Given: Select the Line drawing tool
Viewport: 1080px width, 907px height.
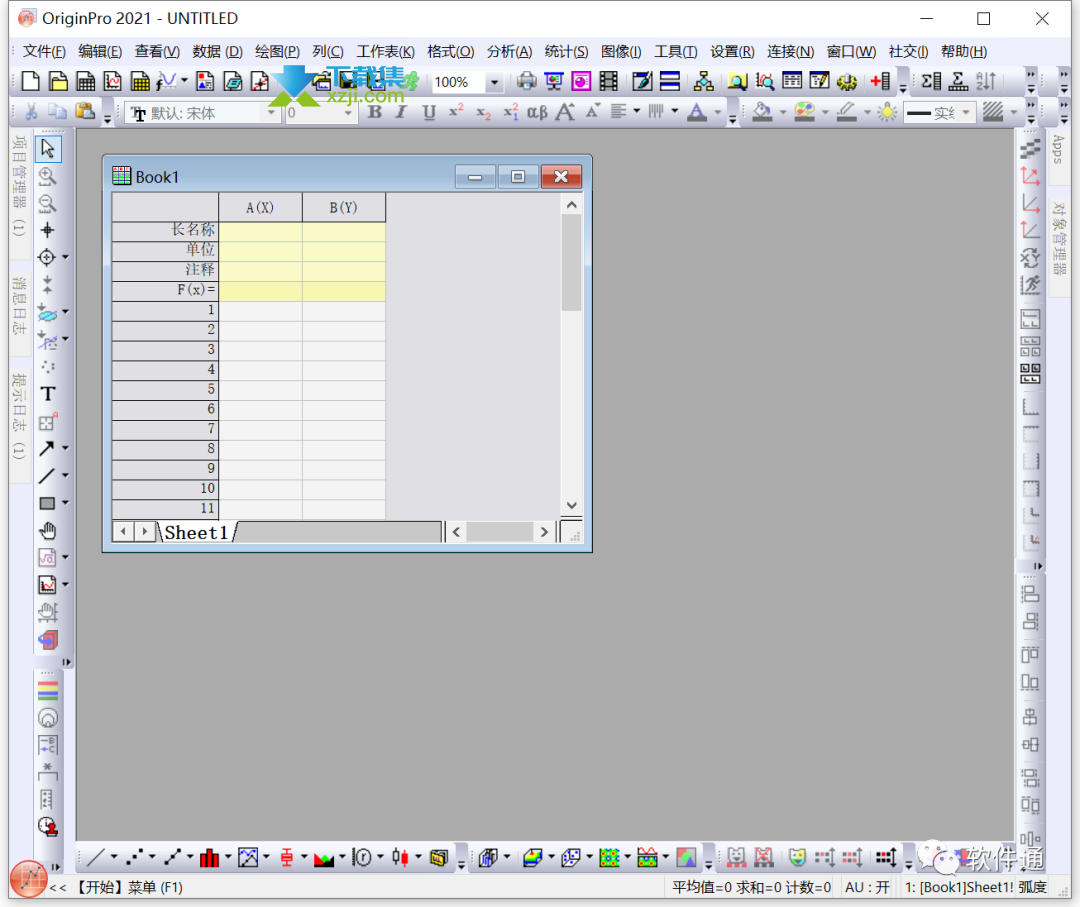Looking at the screenshot, I should [x=46, y=476].
